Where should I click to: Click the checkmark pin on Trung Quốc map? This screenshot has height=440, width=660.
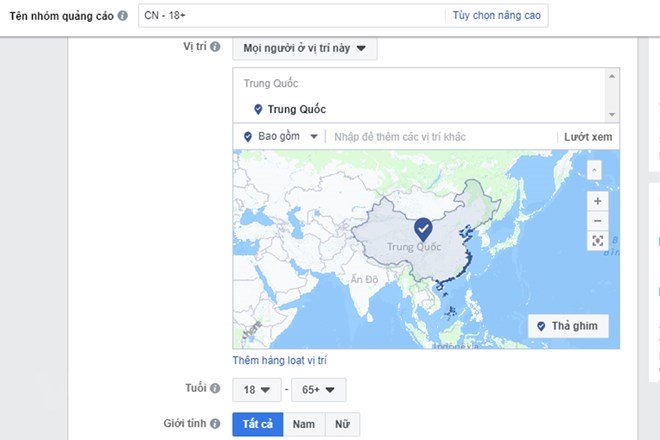tap(424, 229)
